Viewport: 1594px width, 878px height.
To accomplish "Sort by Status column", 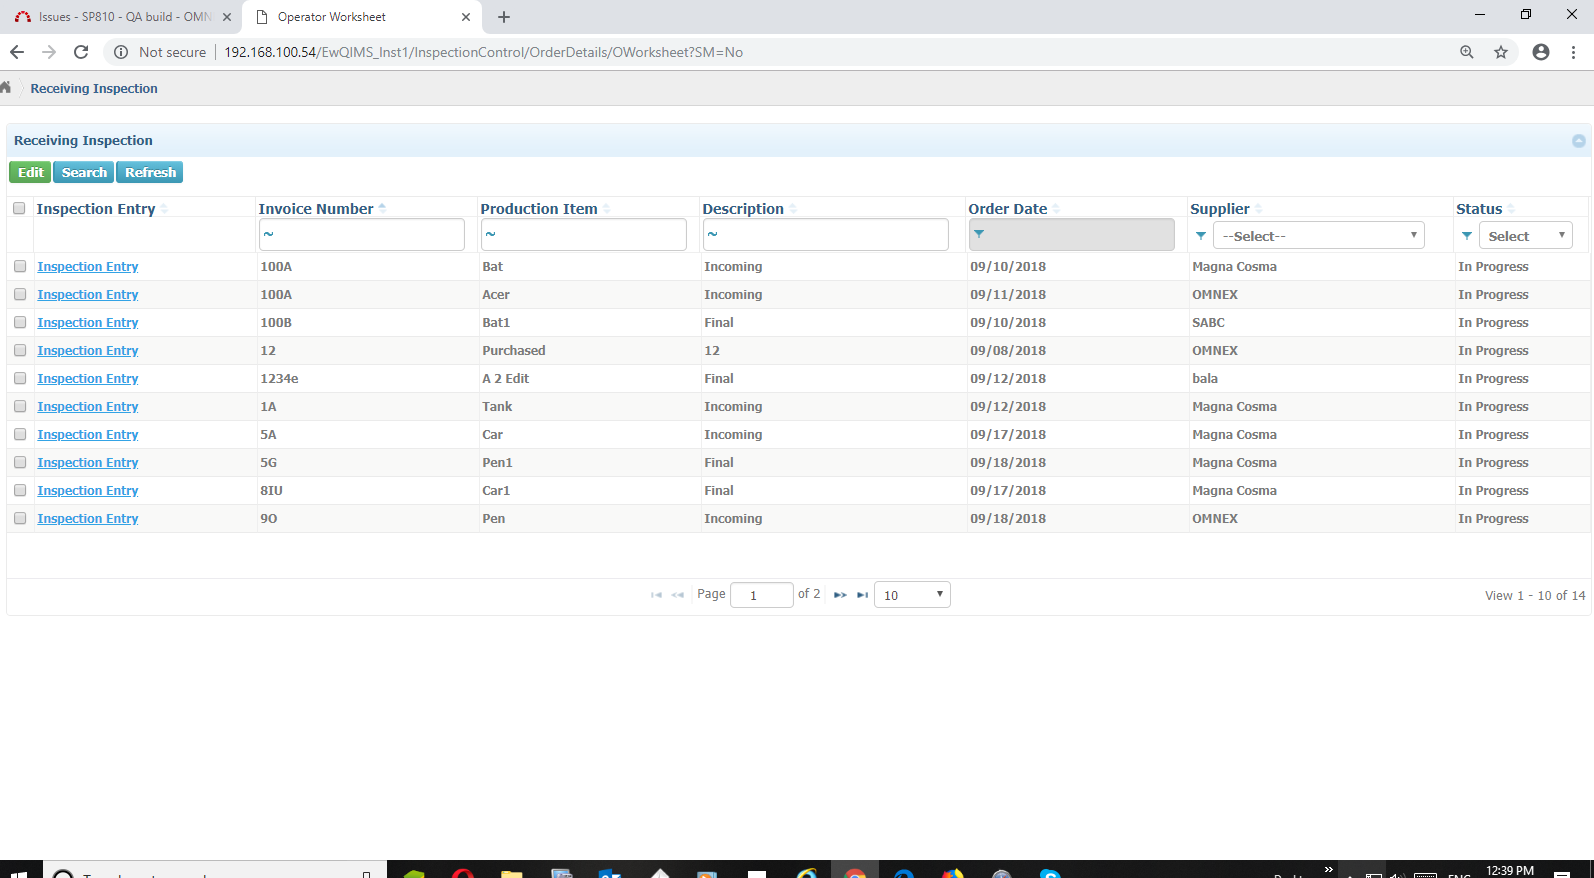I will (x=1485, y=209).
